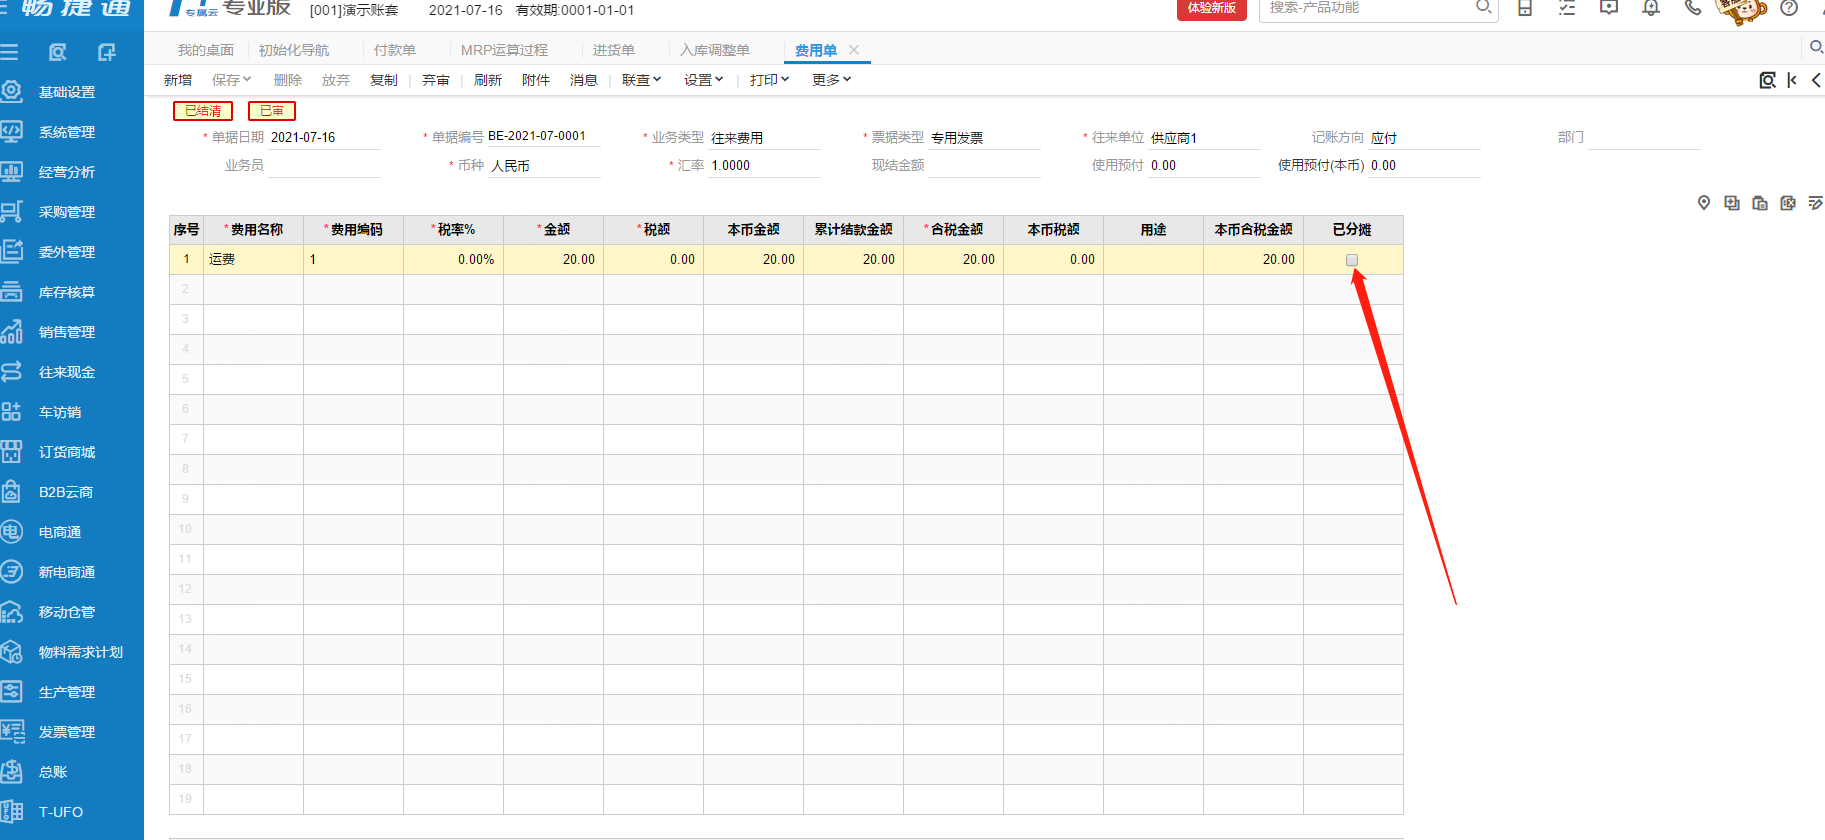
Task: Click the 单据编号 BE-2021-07-0001 value
Action: pos(537,137)
